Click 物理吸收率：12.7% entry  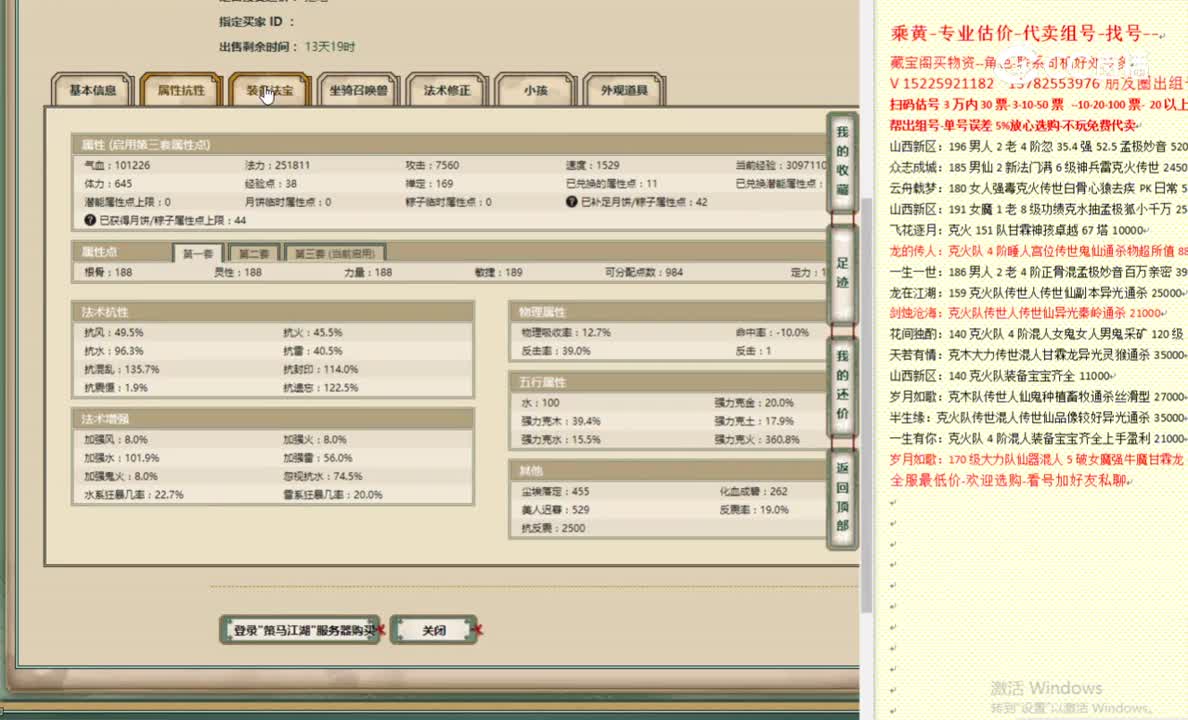click(x=566, y=333)
